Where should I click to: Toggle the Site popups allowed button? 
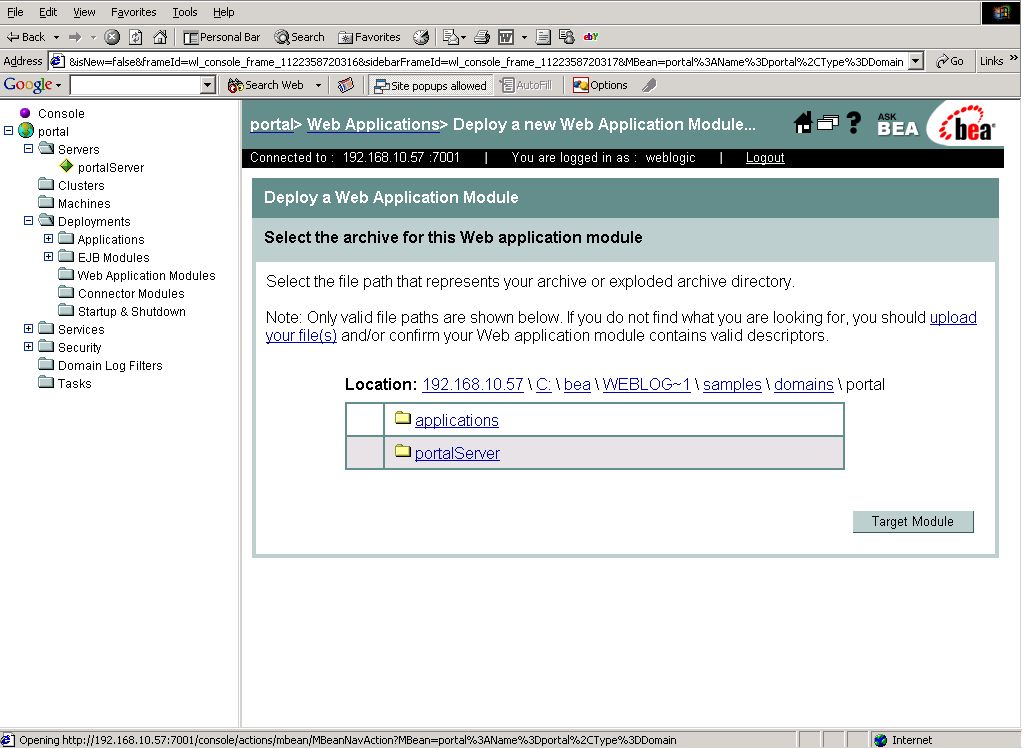click(430, 86)
